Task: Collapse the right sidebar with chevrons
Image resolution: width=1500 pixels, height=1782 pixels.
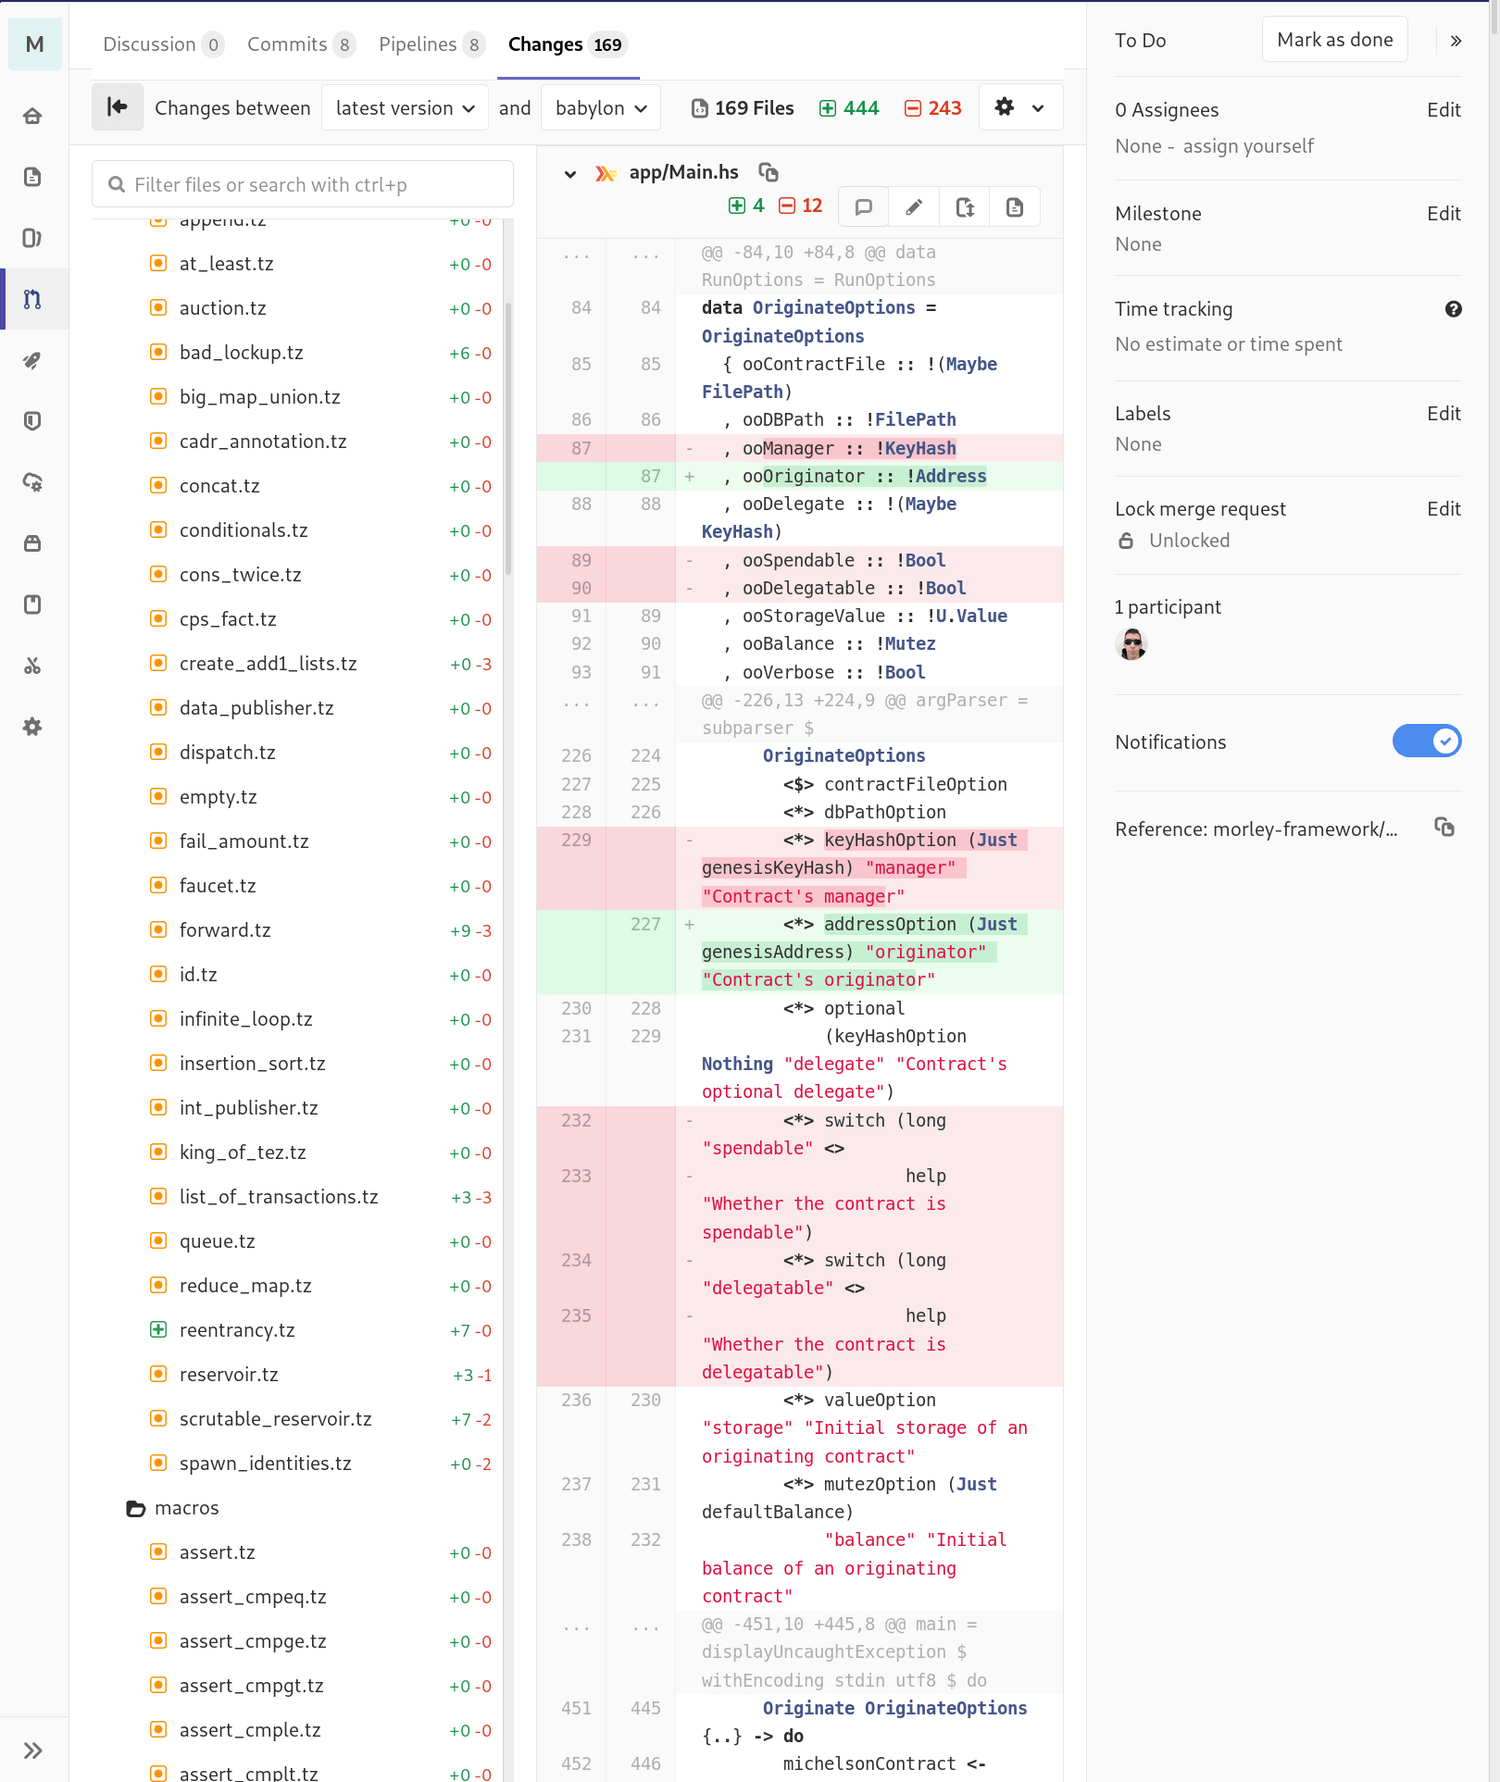Action: [x=1456, y=41]
